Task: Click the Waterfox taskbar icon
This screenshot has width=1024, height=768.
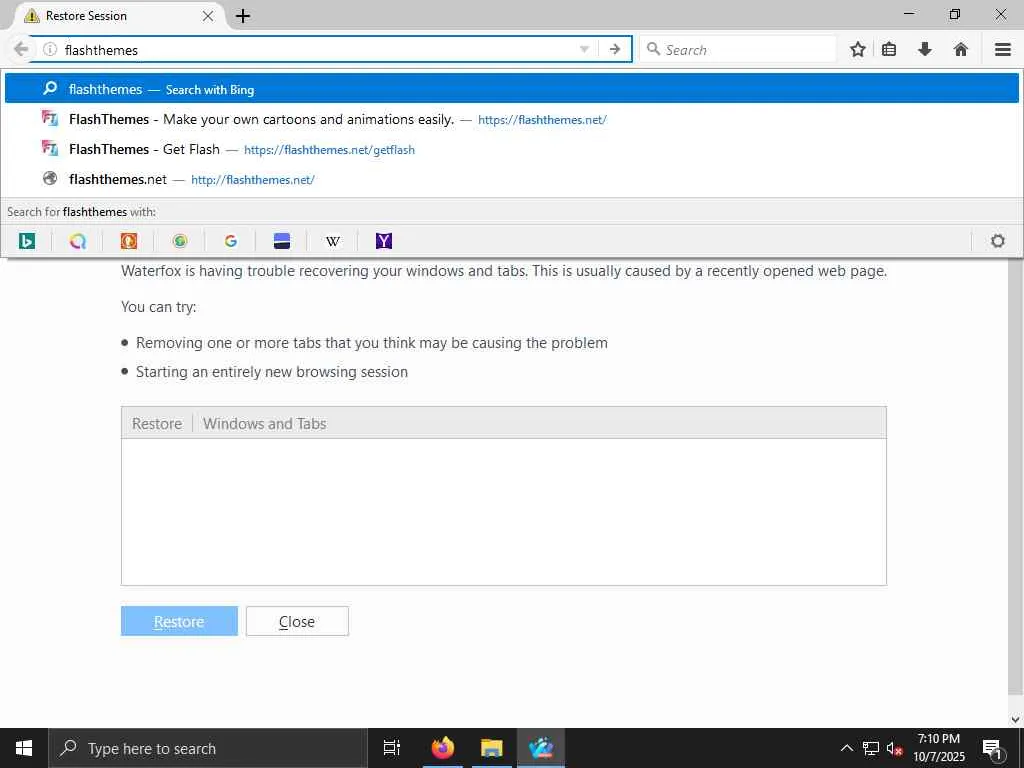Action: [x=541, y=748]
